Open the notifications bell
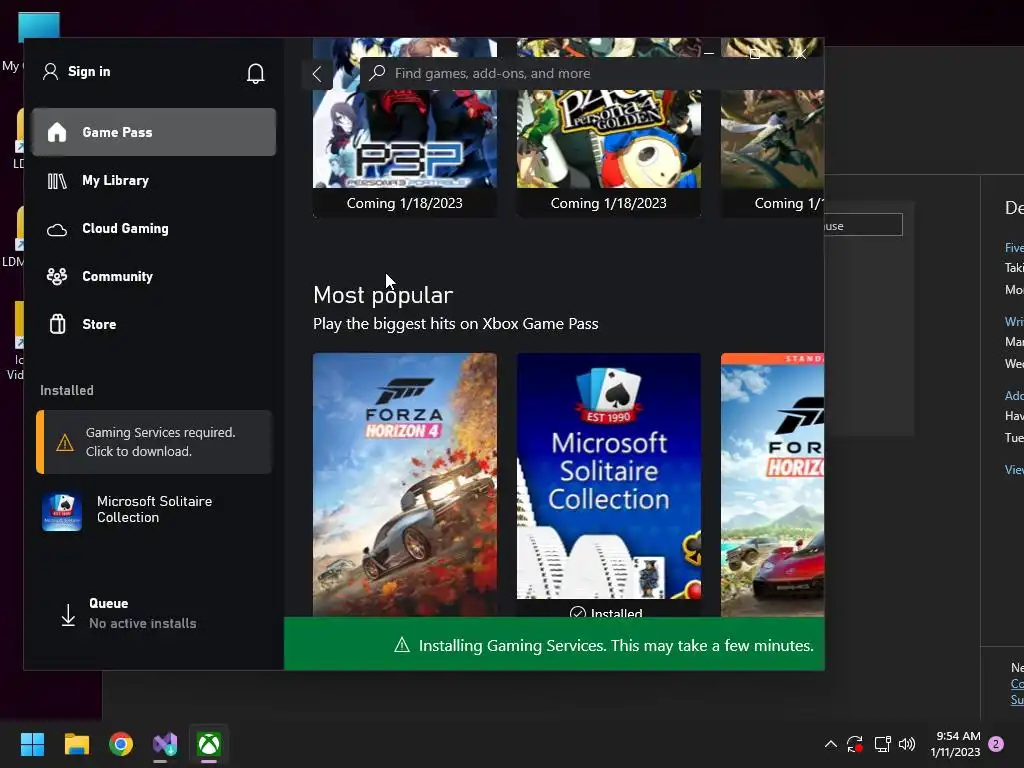 click(255, 73)
